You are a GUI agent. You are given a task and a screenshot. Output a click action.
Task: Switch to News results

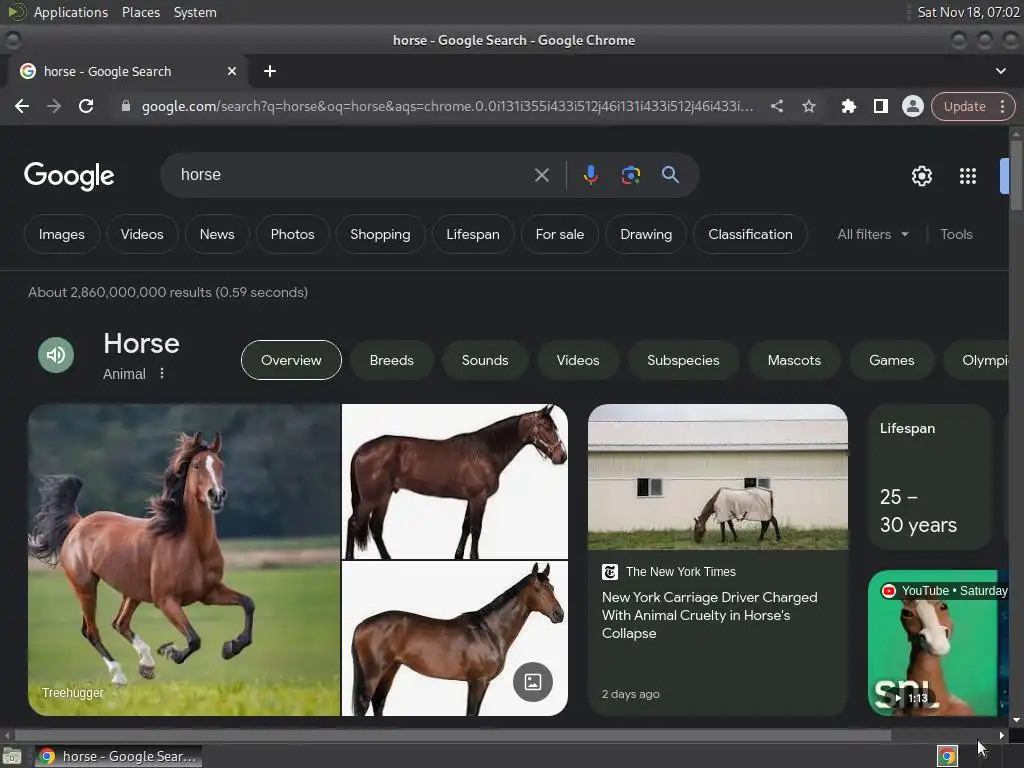pos(217,234)
